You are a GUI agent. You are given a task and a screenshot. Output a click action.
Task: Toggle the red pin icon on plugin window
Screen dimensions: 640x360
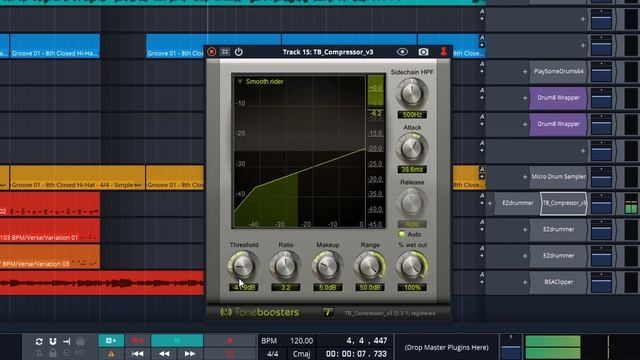click(x=443, y=52)
